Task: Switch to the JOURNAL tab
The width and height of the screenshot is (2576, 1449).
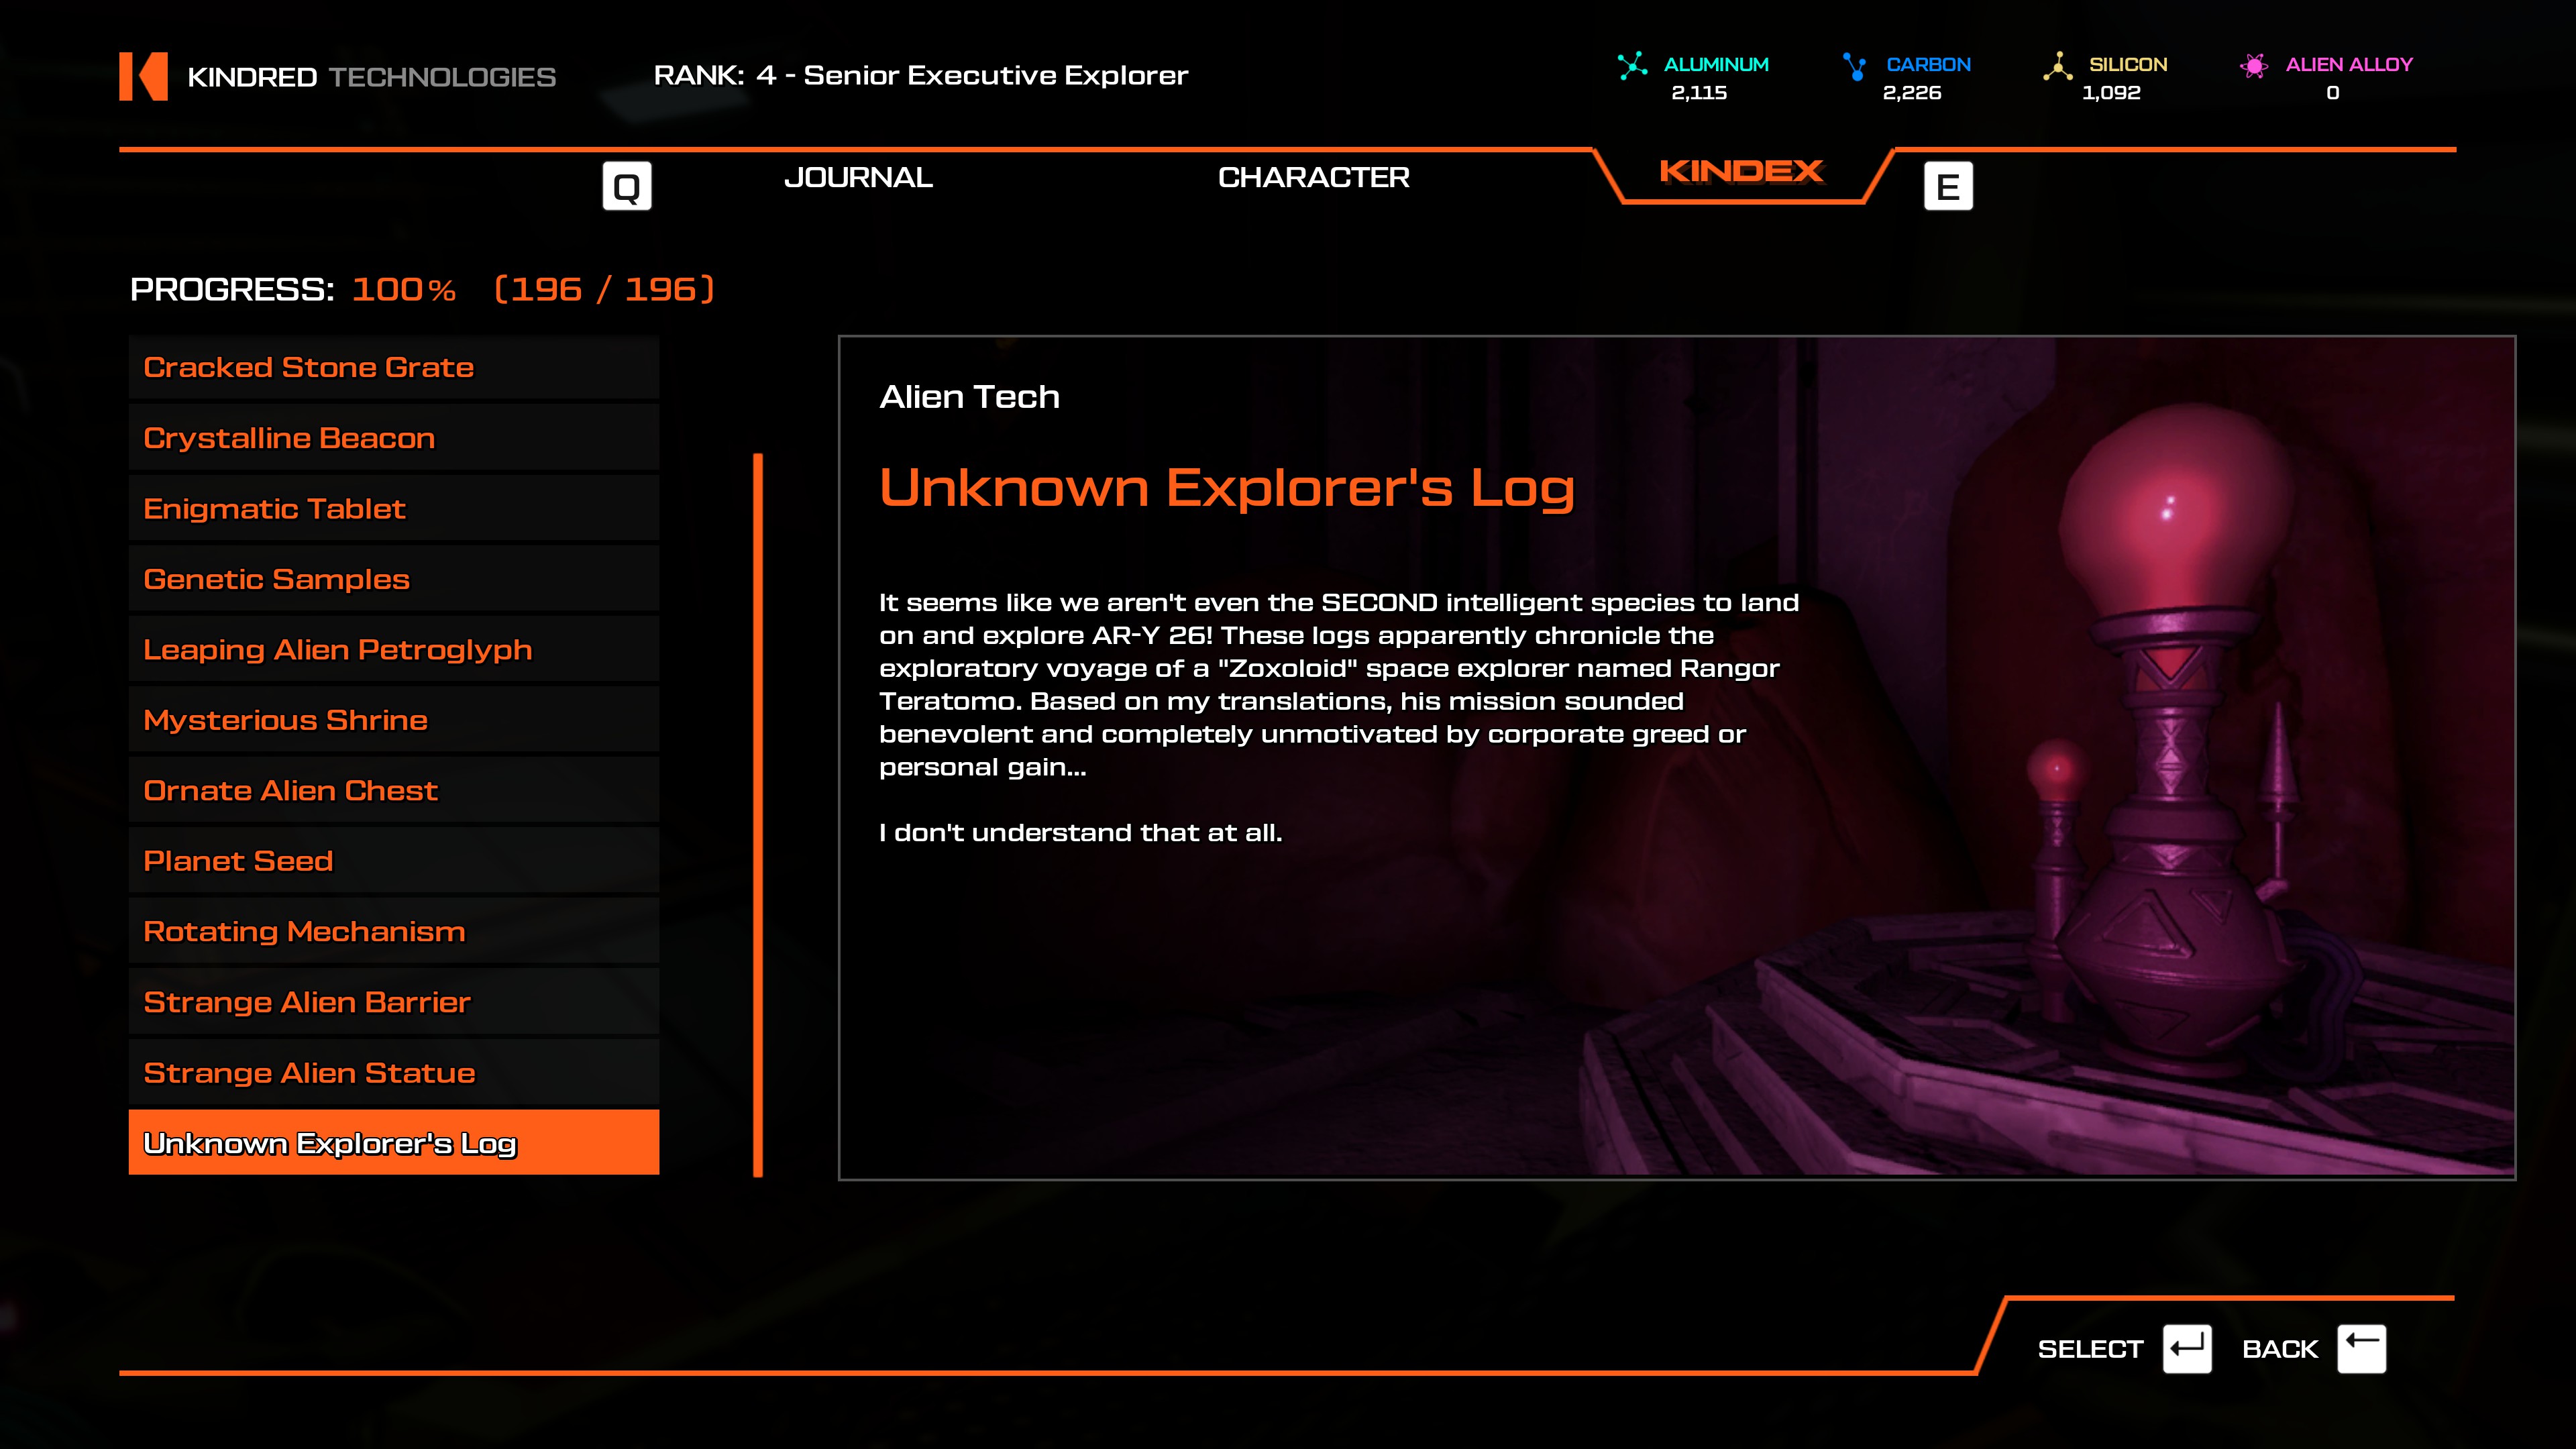Action: click(858, 177)
